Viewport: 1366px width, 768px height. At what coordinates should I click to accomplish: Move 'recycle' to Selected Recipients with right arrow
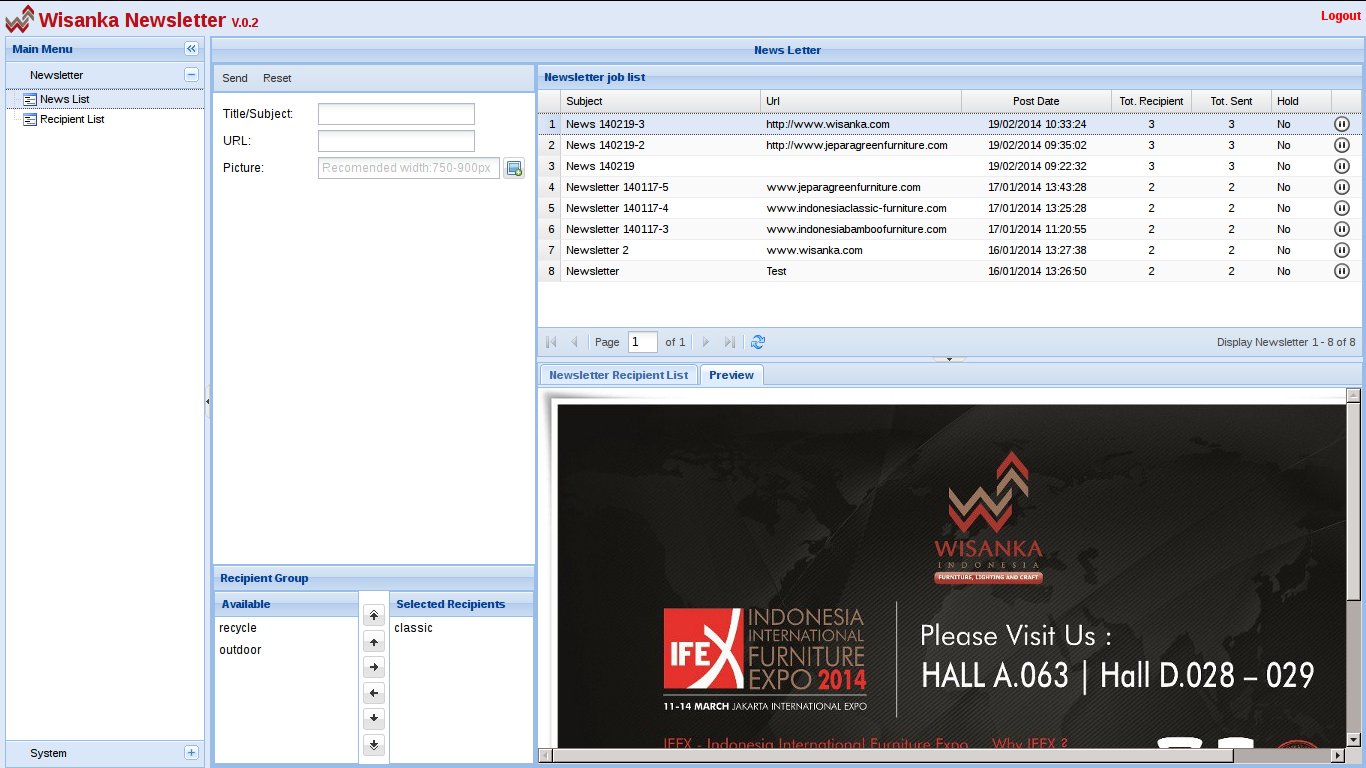pyautogui.click(x=374, y=667)
